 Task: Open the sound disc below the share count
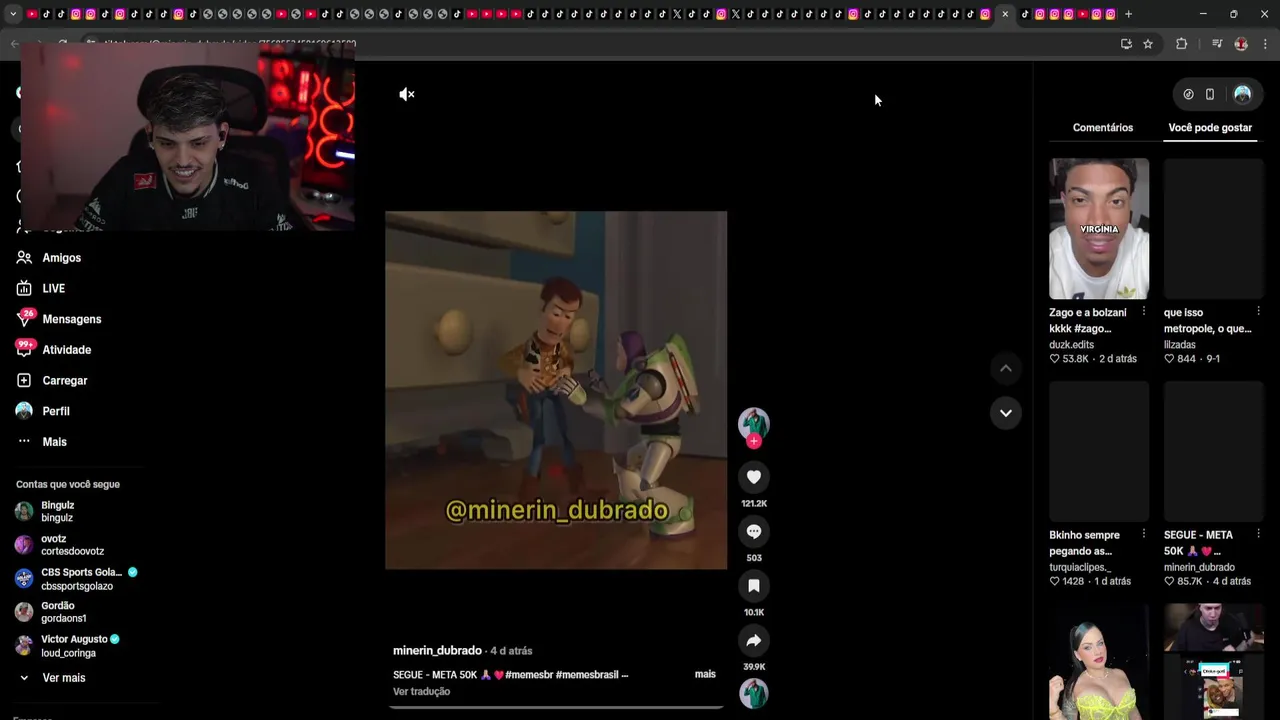click(754, 693)
